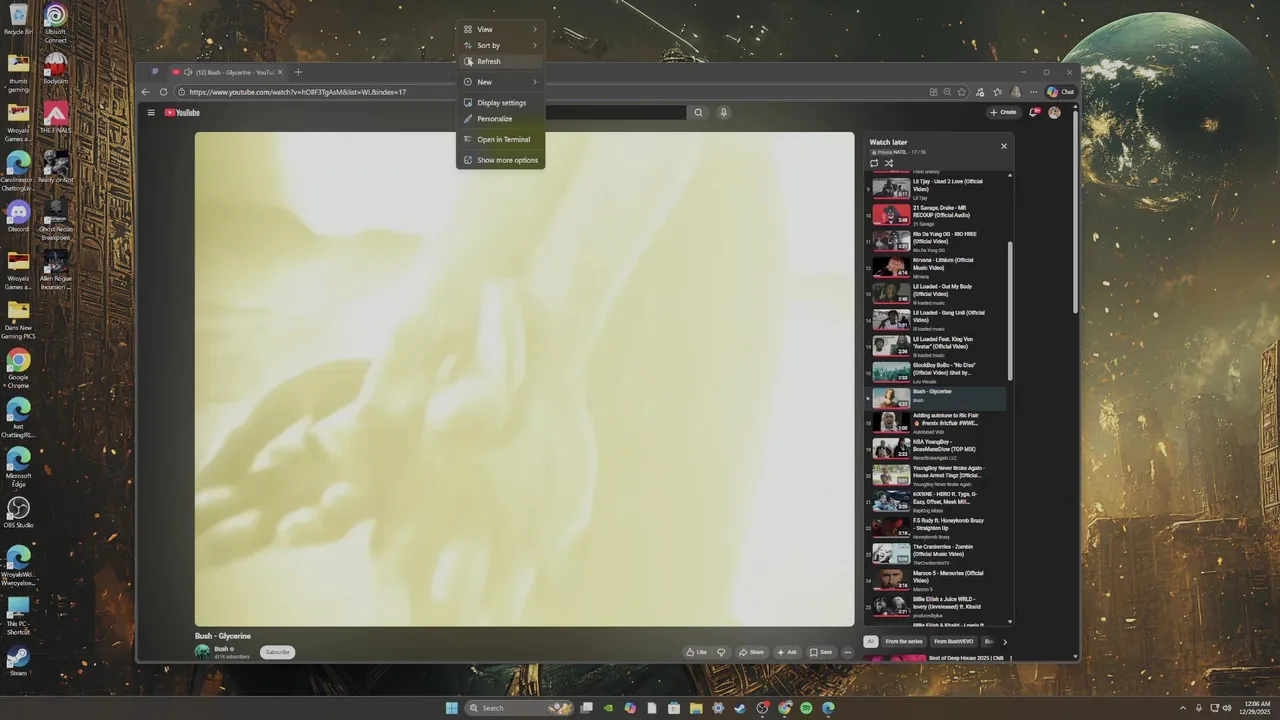Select Maroon 5 - Memories playlist item
This screenshot has width=1280, height=720.
point(936,579)
